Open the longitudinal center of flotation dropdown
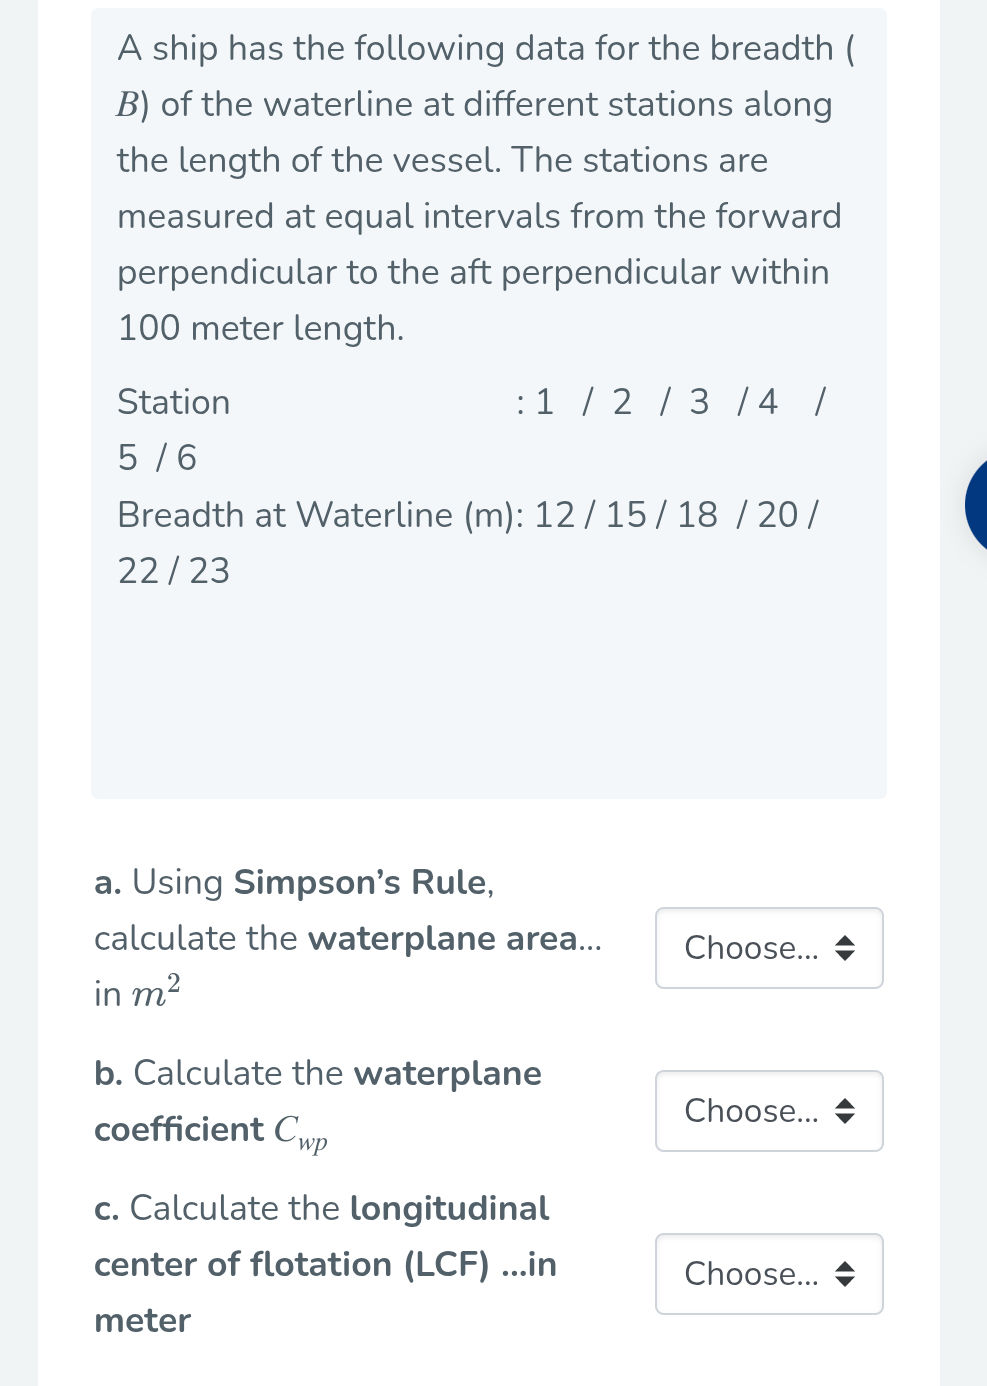 pos(768,1274)
